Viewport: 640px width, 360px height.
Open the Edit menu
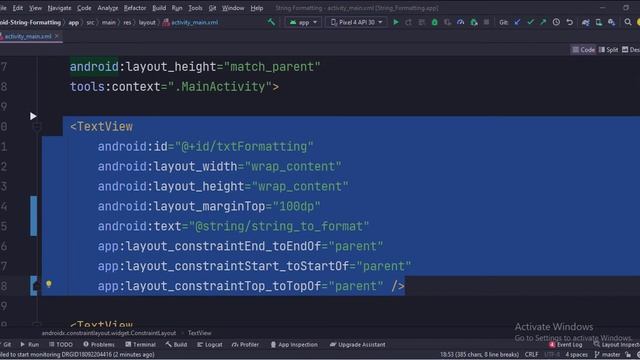(18, 8)
